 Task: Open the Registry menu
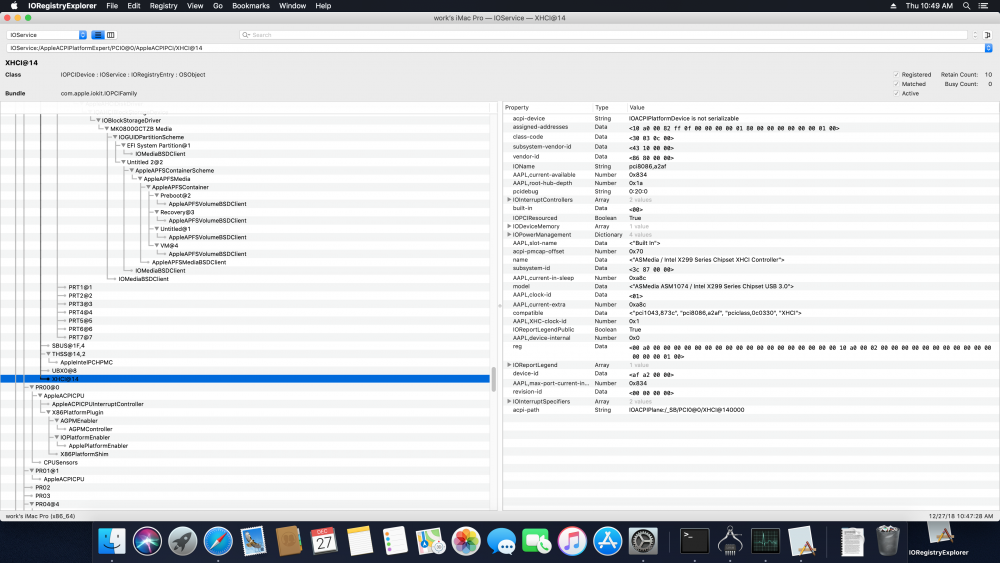(x=163, y=6)
